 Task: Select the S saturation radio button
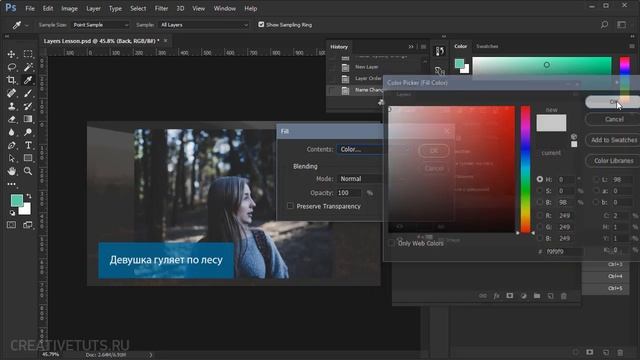coord(540,191)
